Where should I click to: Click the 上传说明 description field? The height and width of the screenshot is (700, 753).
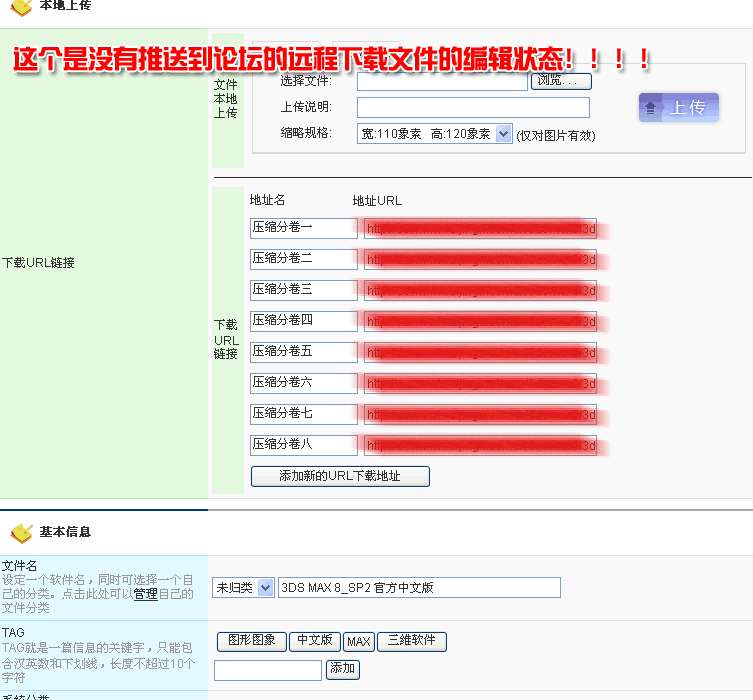473,108
